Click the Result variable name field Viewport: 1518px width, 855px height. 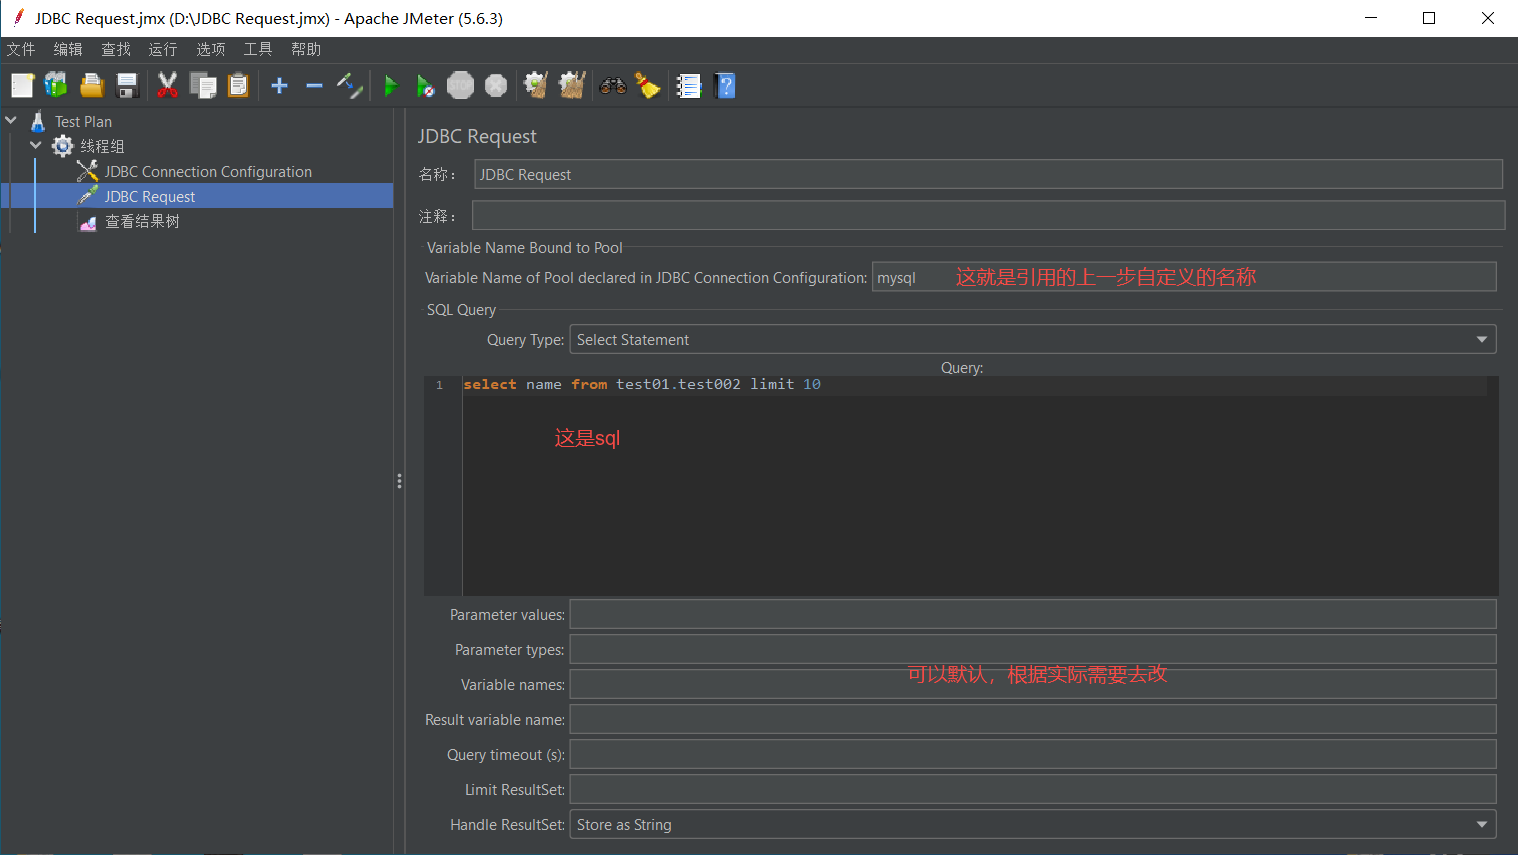(x=1033, y=719)
